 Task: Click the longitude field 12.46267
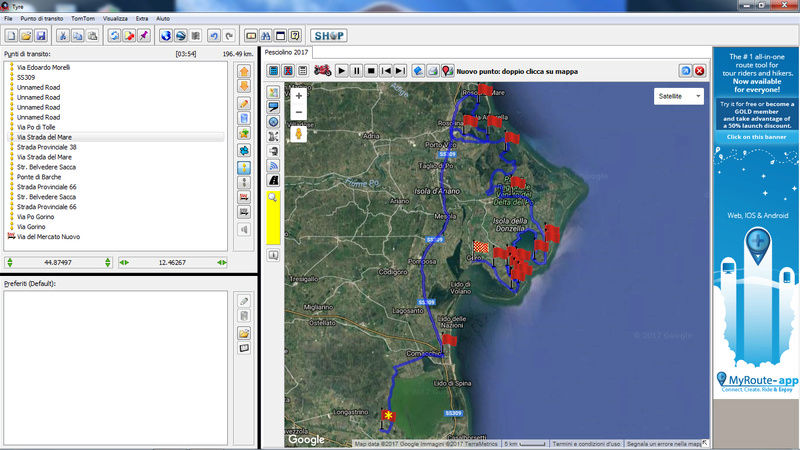(172, 262)
